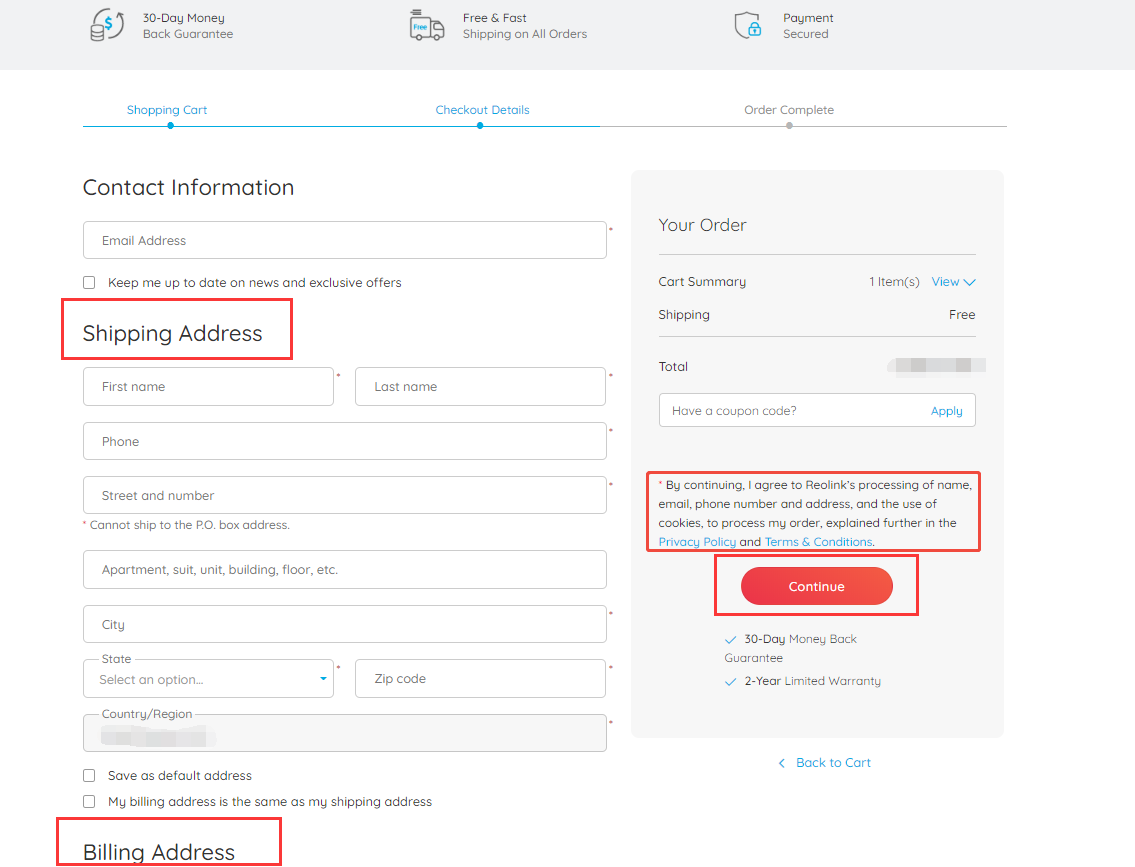
Task: Open Terms & Conditions link
Action: click(x=818, y=542)
